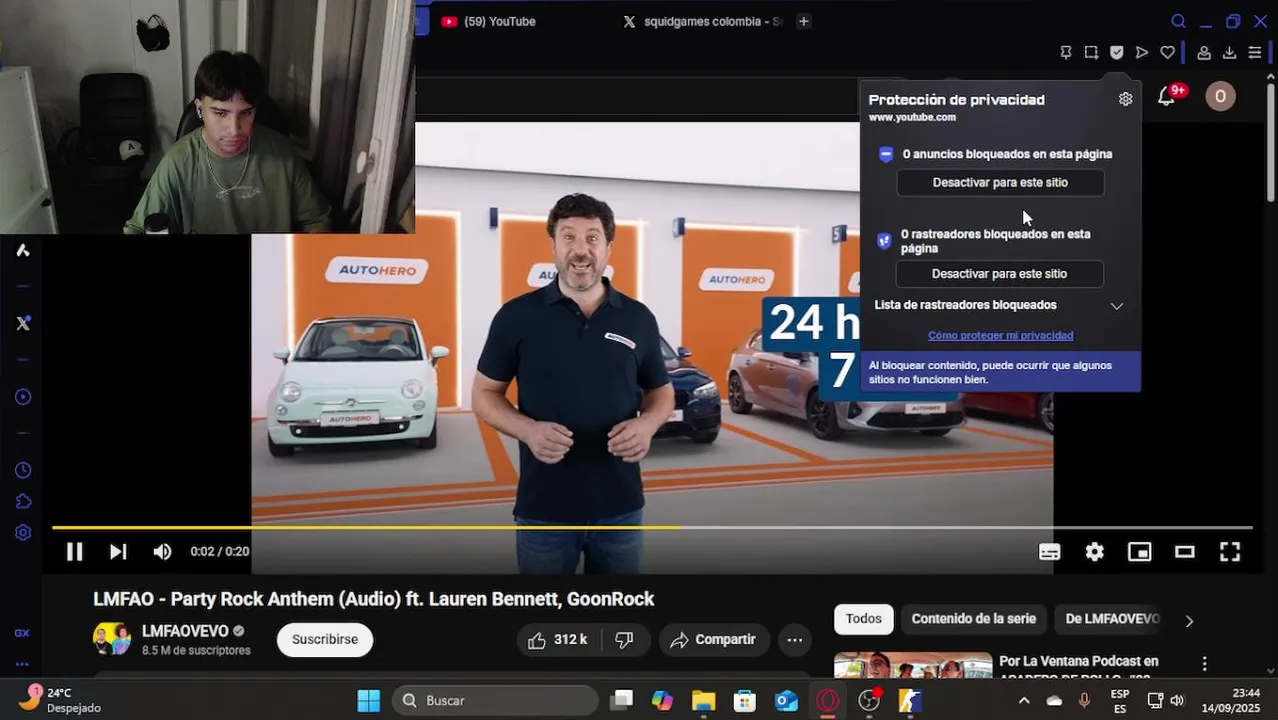Switch to the (59) YouTube tab

pyautogui.click(x=500, y=21)
